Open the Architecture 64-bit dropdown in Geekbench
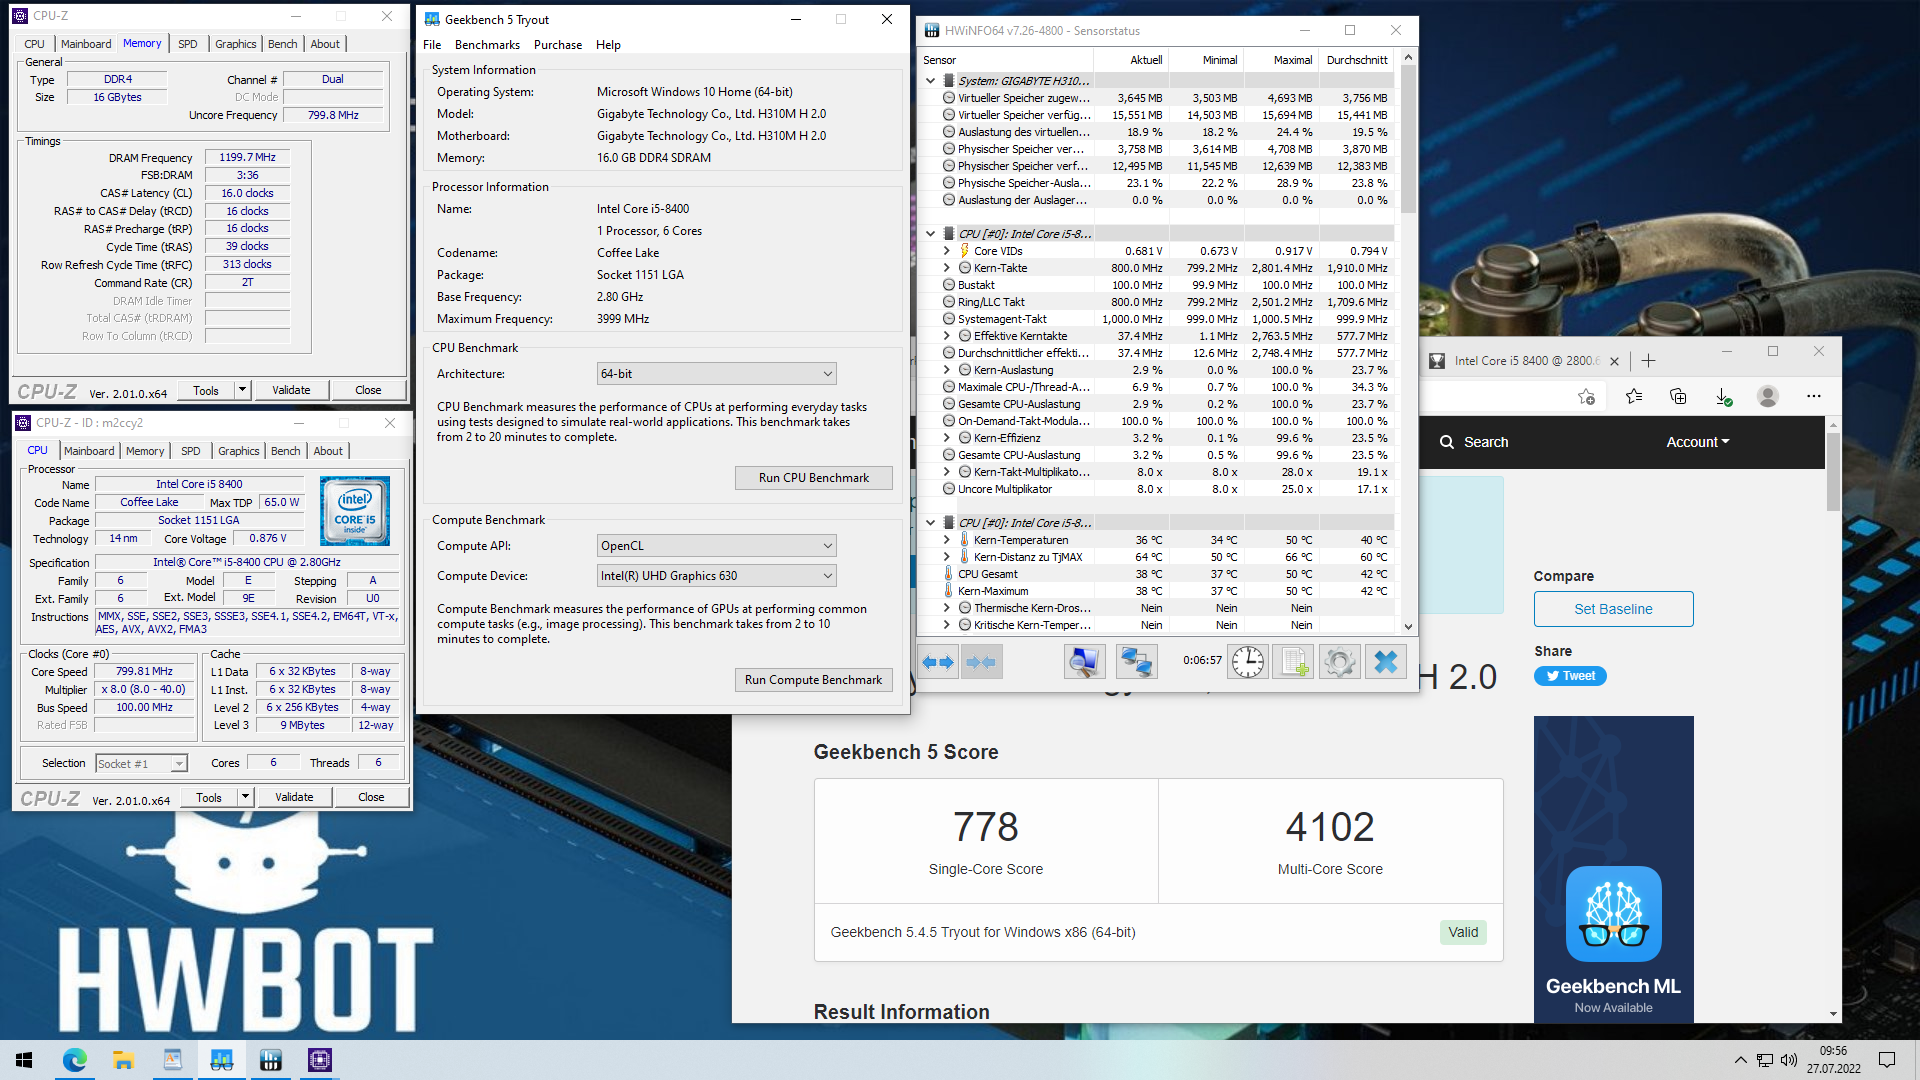 tap(716, 374)
